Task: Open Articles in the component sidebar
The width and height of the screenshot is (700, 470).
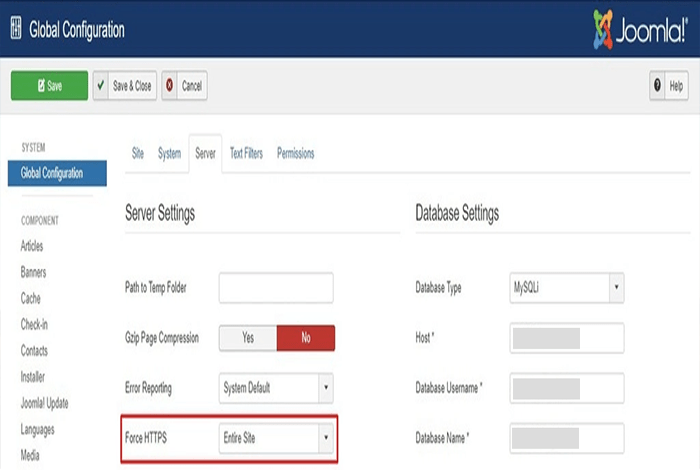Action: (x=32, y=246)
